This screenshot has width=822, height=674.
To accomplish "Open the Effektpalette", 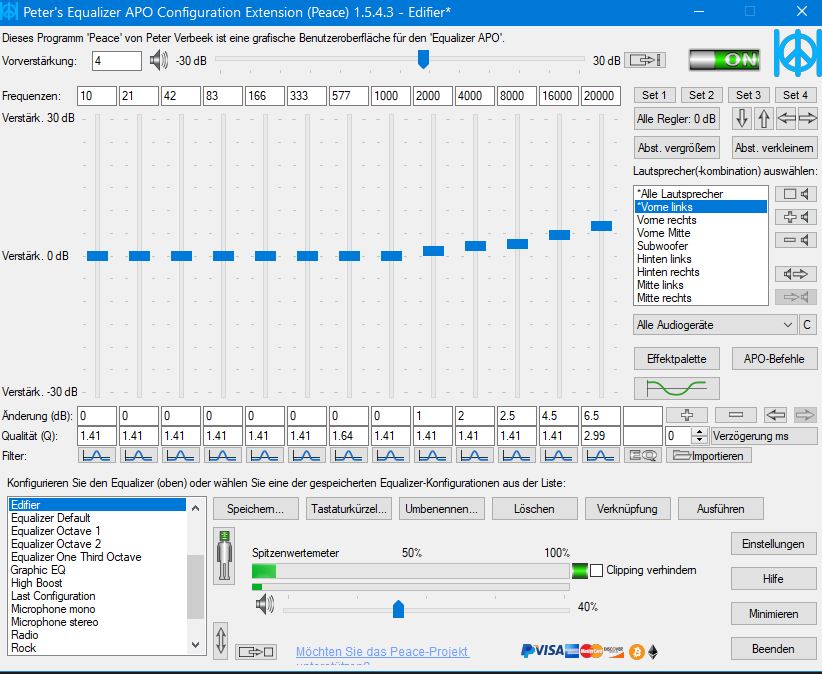I will pyautogui.click(x=676, y=359).
